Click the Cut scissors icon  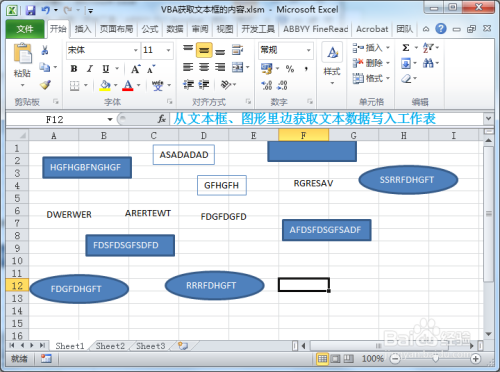point(45,50)
